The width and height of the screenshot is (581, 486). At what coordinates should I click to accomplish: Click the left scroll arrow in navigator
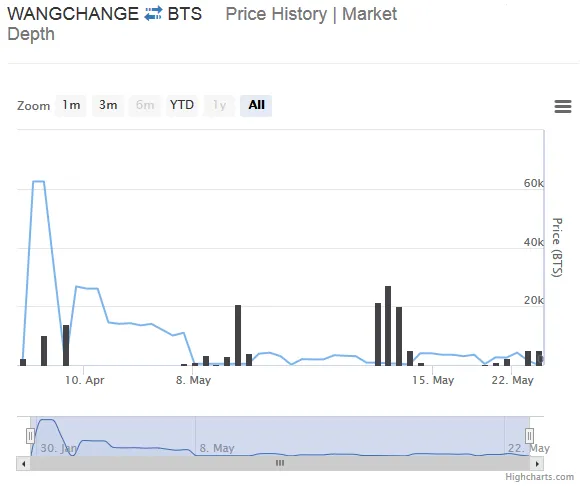[x=24, y=463]
